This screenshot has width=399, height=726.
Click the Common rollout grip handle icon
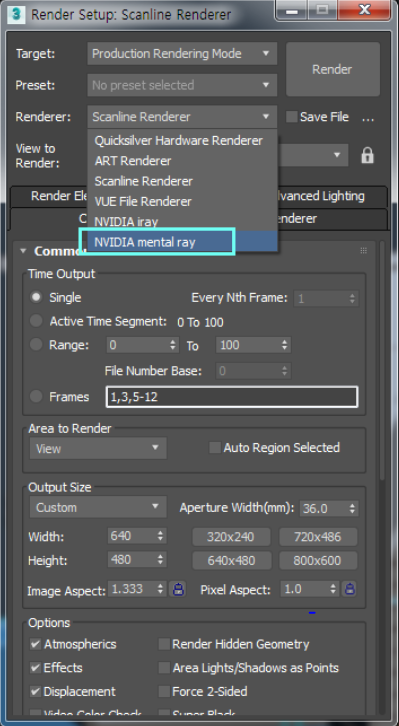[x=364, y=251]
